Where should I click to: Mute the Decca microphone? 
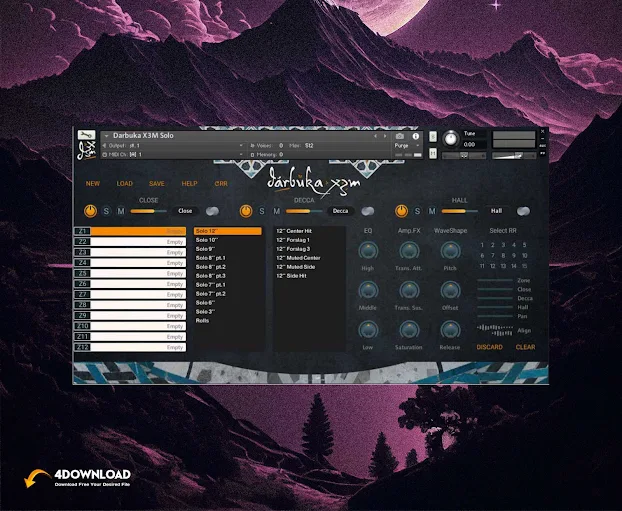click(276, 211)
